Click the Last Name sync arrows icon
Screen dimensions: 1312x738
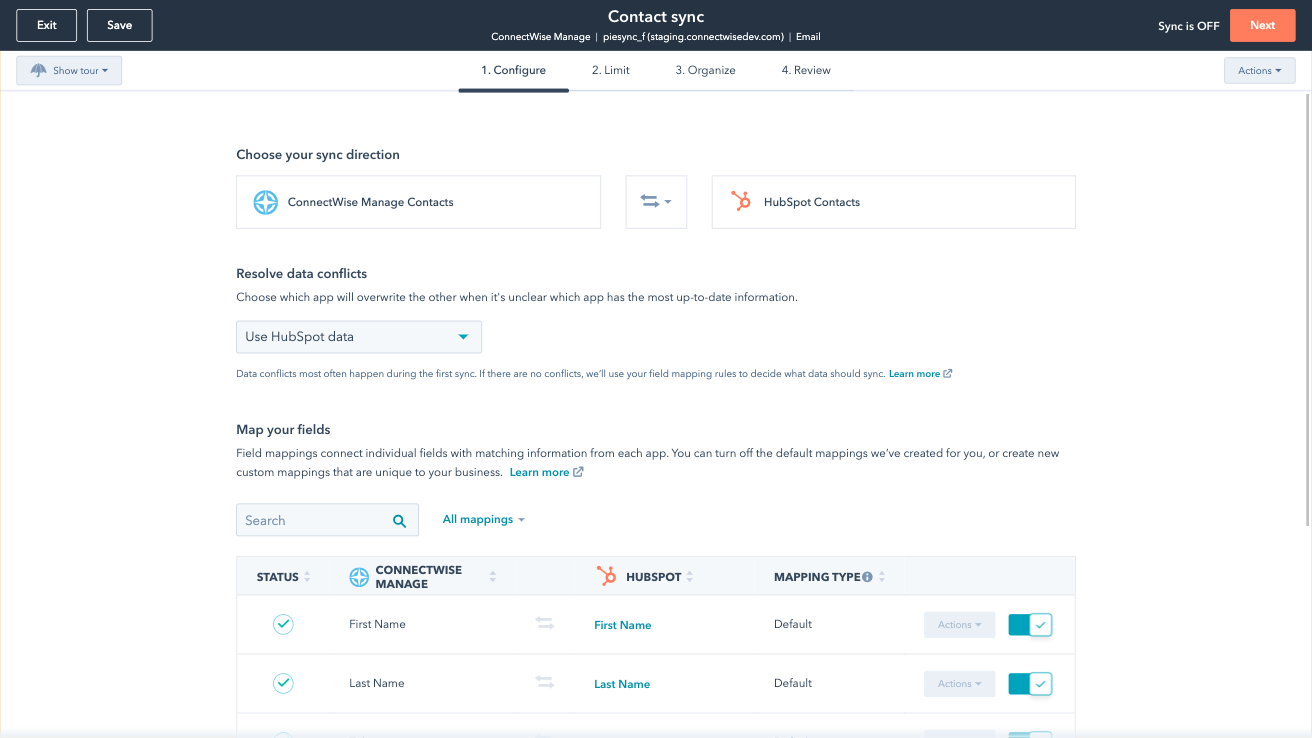coord(545,682)
